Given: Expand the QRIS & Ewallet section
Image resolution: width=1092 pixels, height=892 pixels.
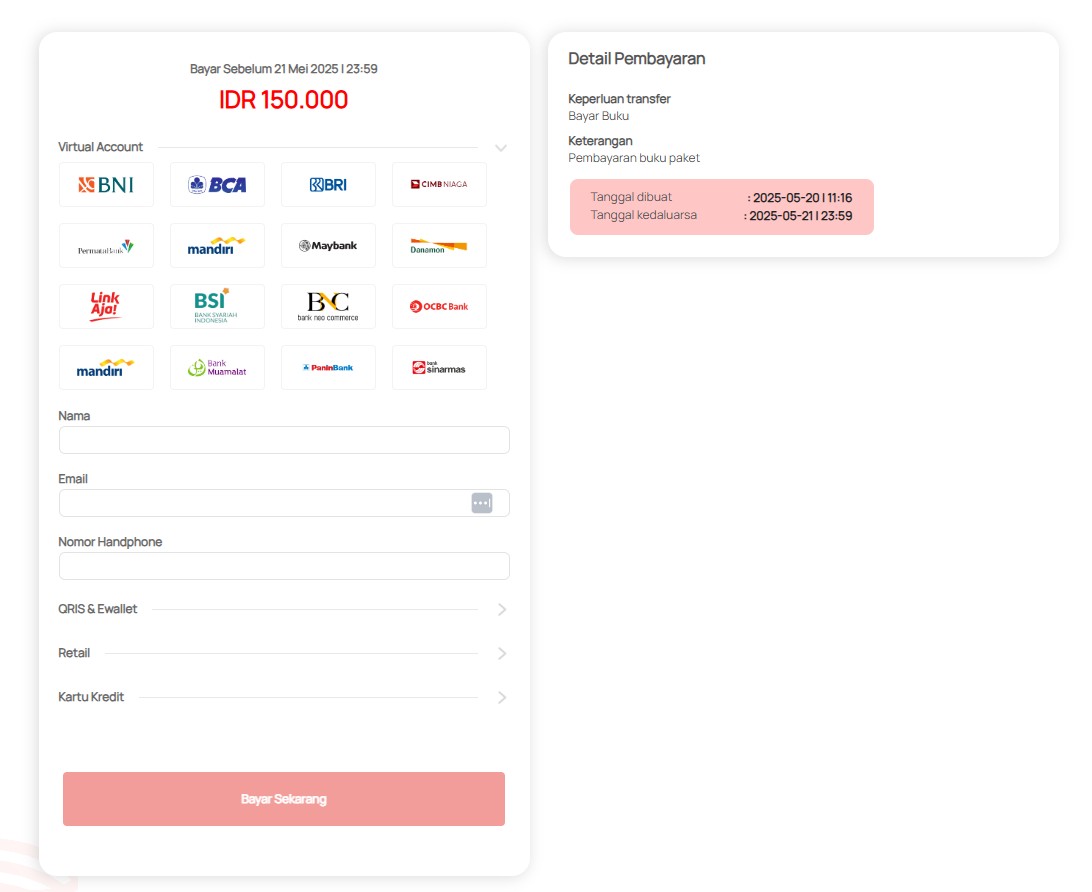Looking at the screenshot, I should (x=502, y=609).
